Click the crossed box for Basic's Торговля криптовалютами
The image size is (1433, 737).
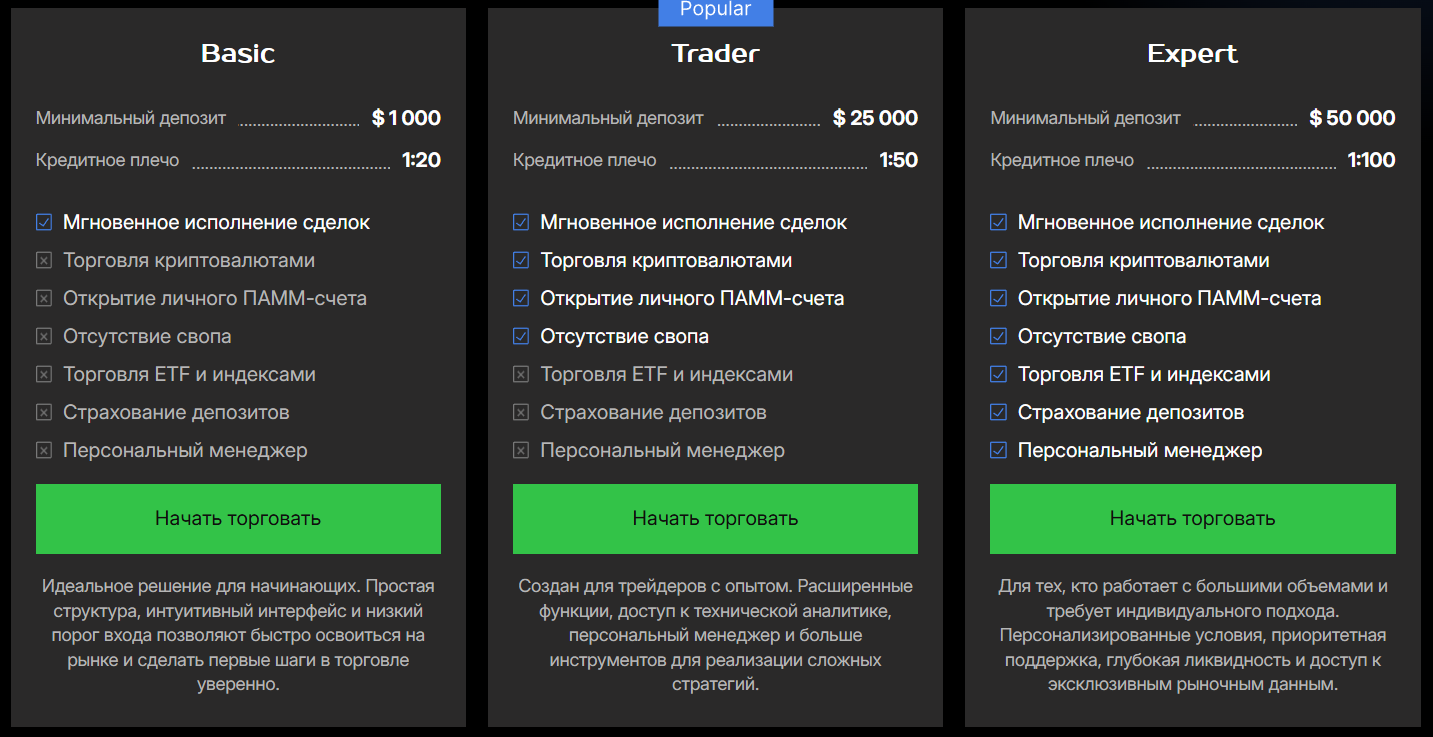[x=44, y=260]
